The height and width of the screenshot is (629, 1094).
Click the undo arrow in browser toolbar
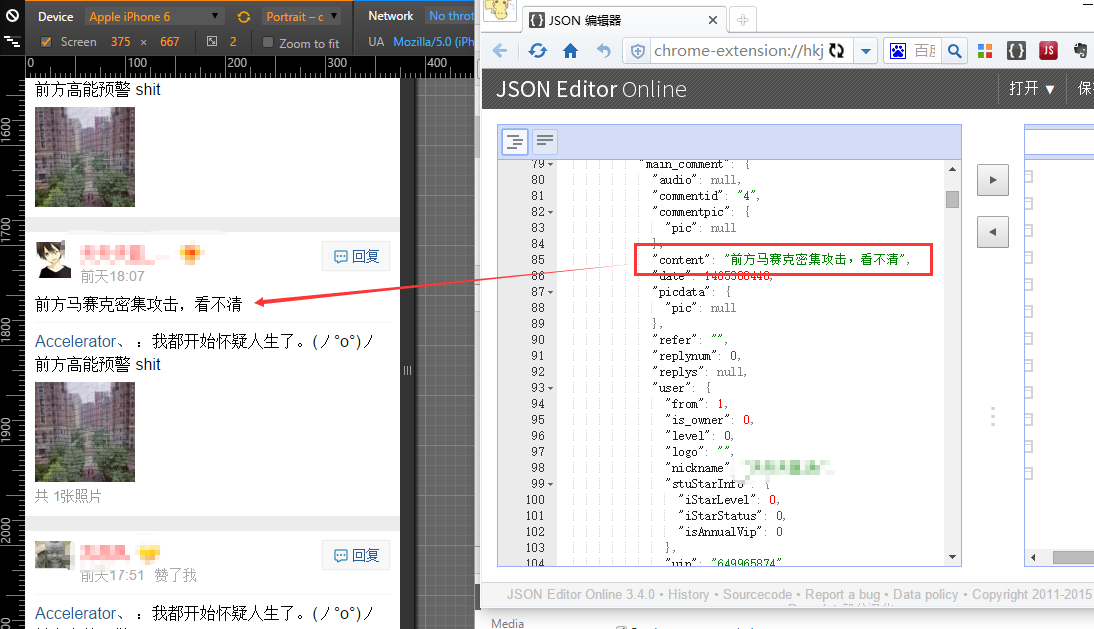604,51
